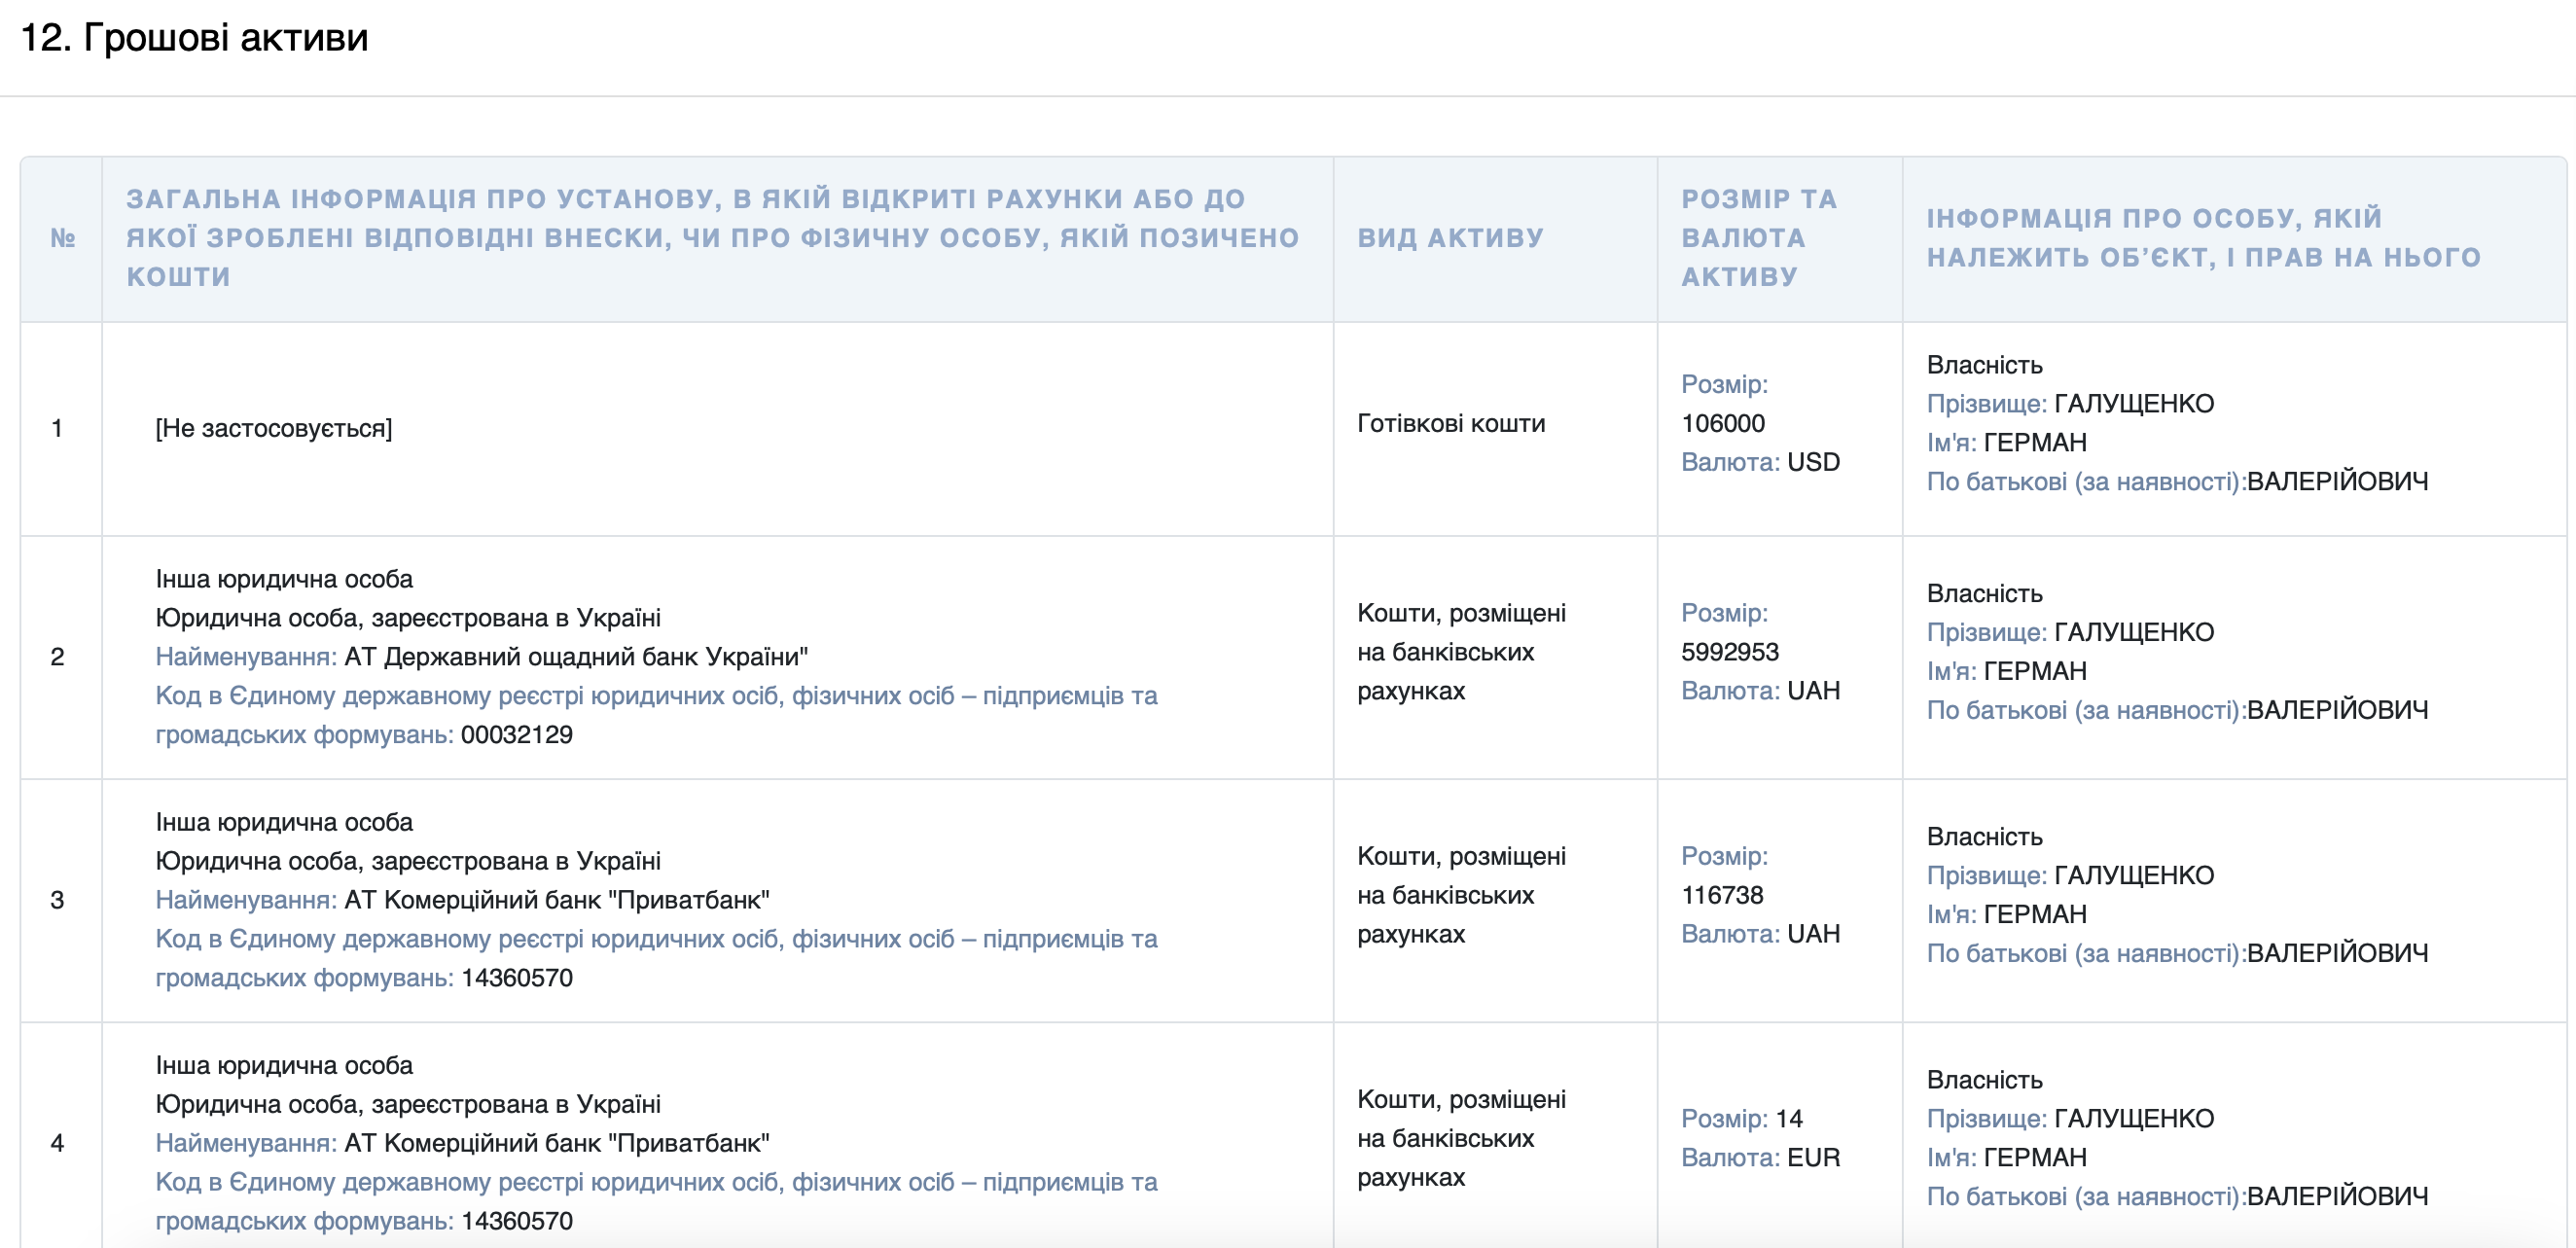This screenshot has width=2576, height=1248.
Task: Click the USD currency value
Action: pos(1813,462)
